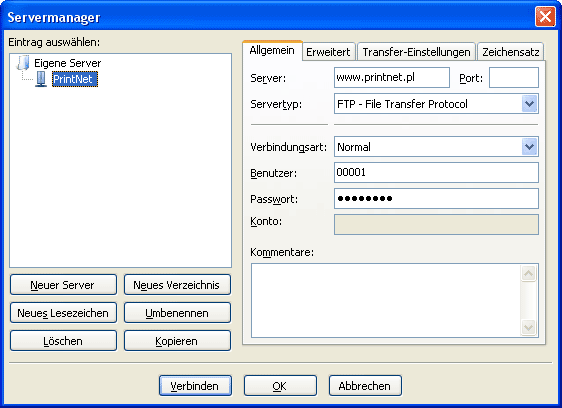
Task: Click the Löschen button
Action: (x=63, y=341)
